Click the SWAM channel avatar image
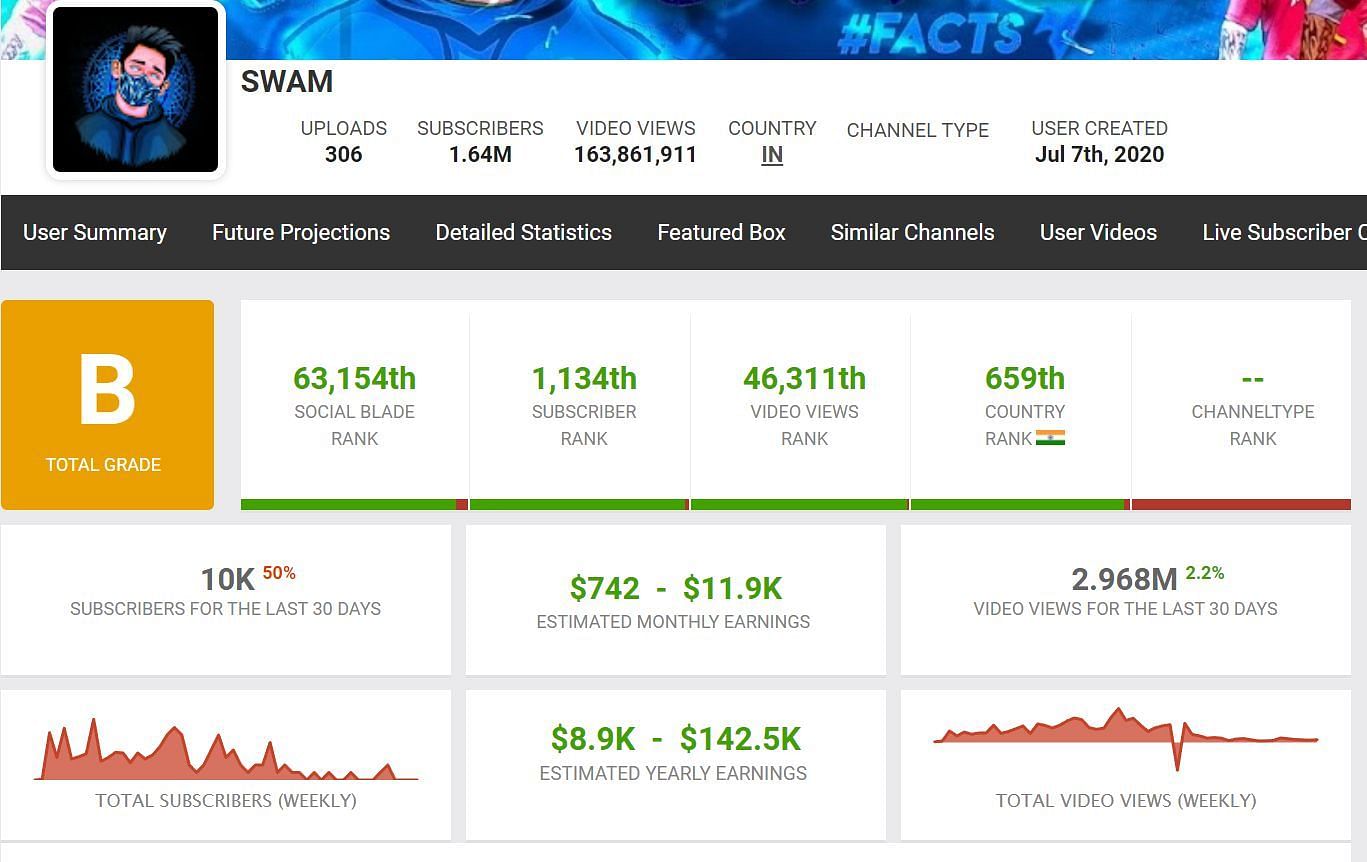Screen dimensions: 1367x862 [135, 89]
